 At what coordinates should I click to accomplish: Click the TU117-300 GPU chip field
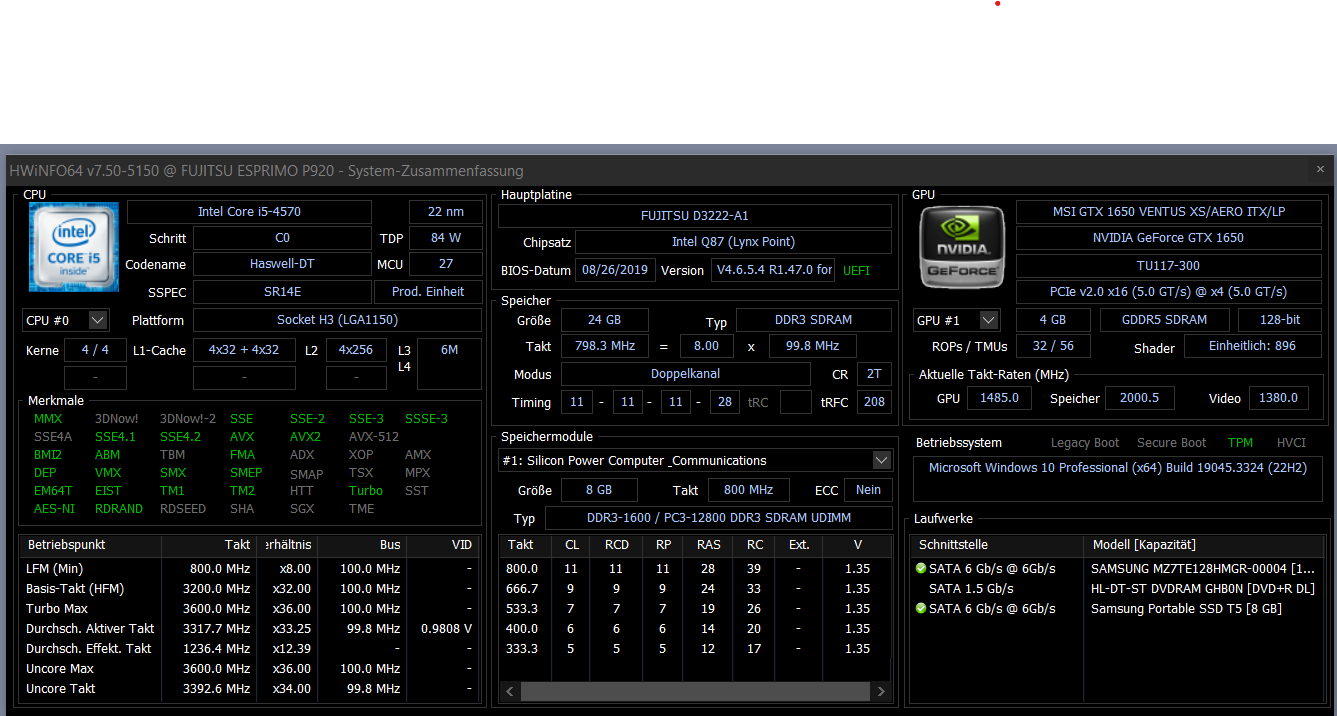pos(1168,266)
